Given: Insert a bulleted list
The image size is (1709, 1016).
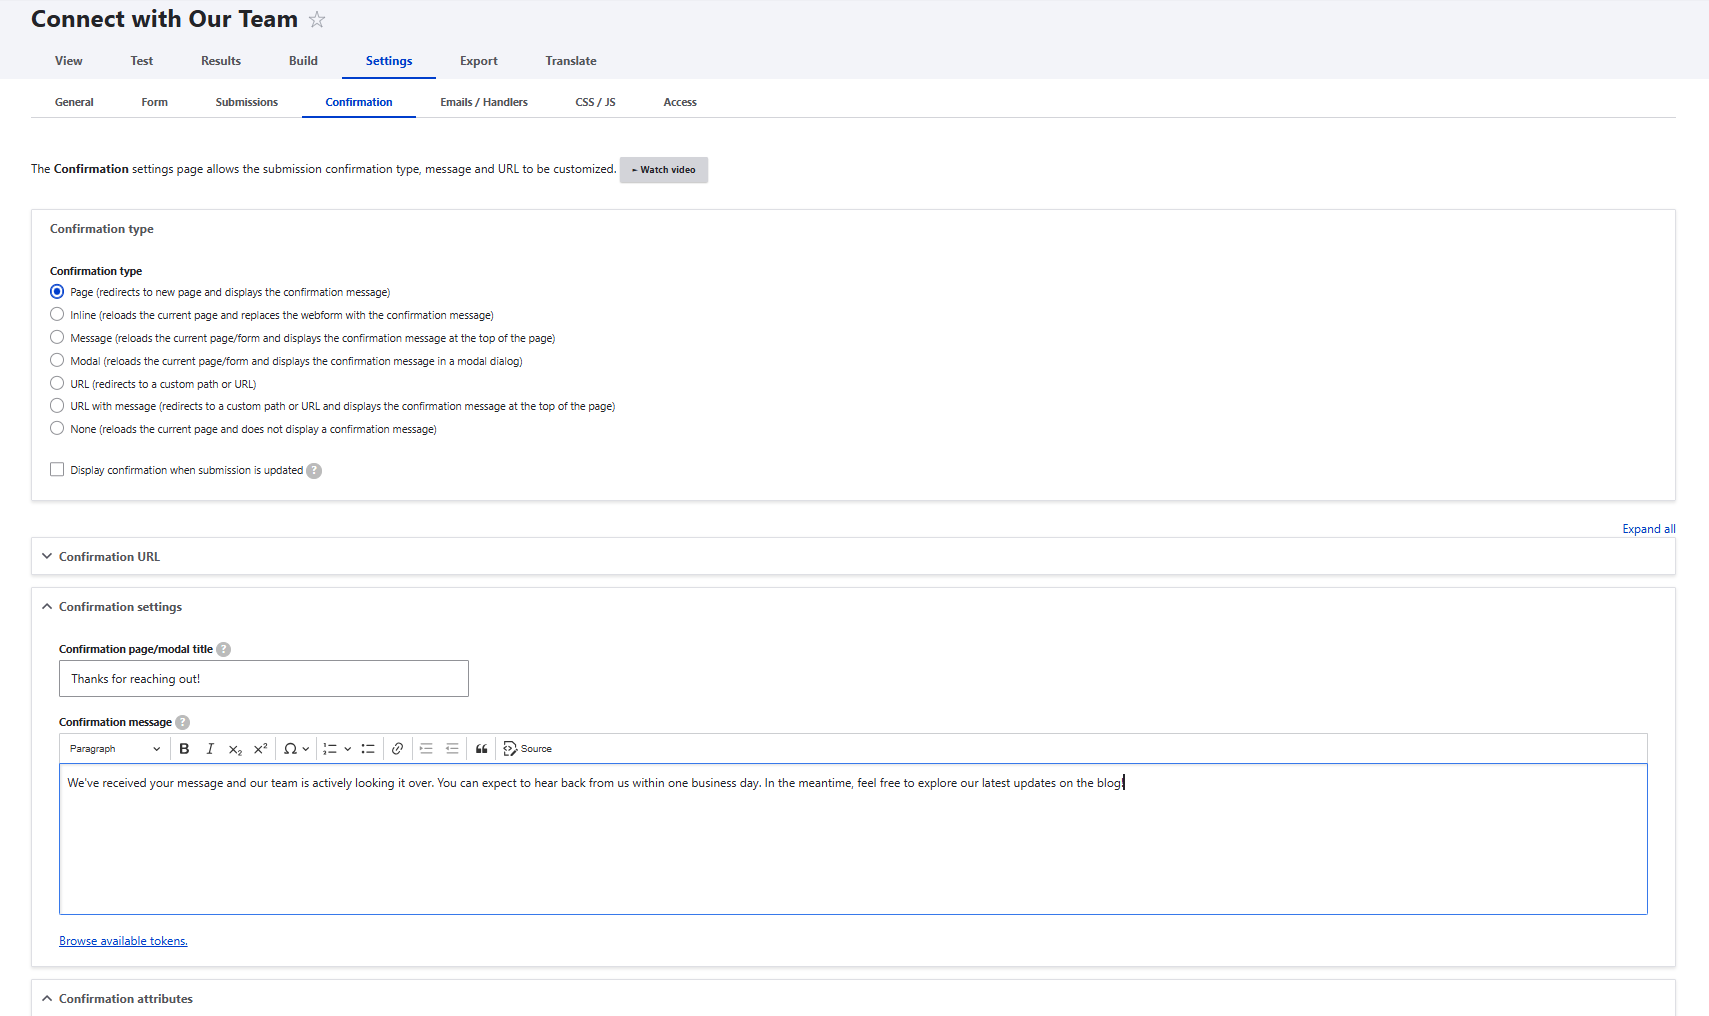Looking at the screenshot, I should coord(368,748).
